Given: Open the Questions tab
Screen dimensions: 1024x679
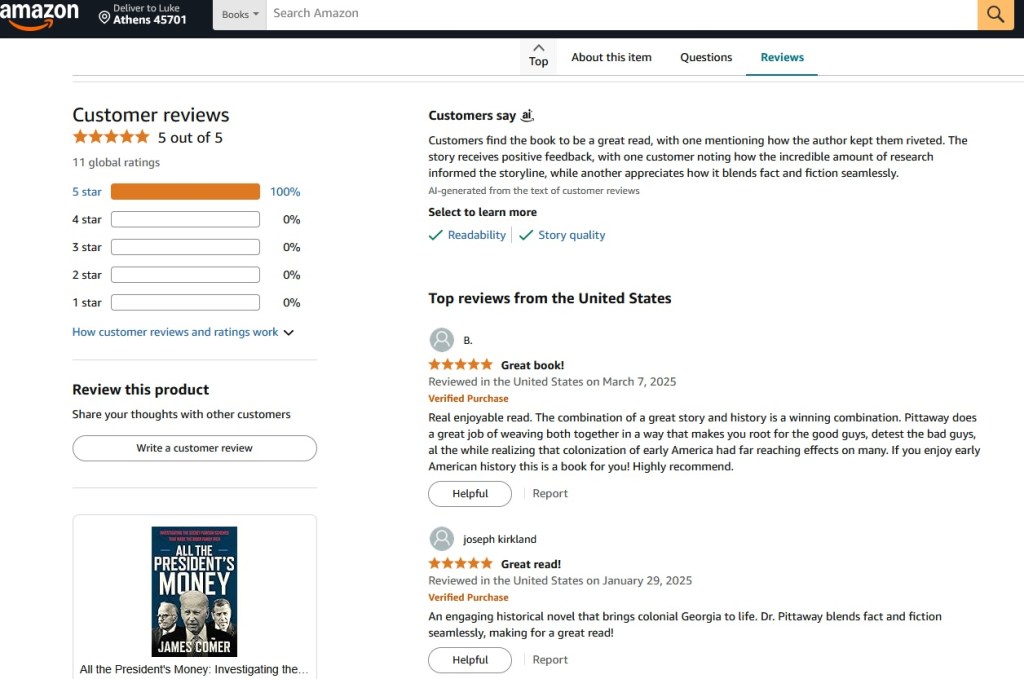Looking at the screenshot, I should pos(706,57).
